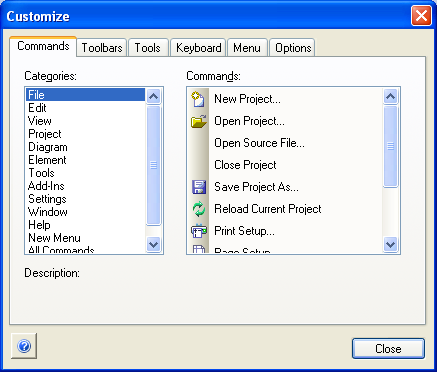
Task: Click the Page Setup icon at list bottom
Action: coord(199,249)
